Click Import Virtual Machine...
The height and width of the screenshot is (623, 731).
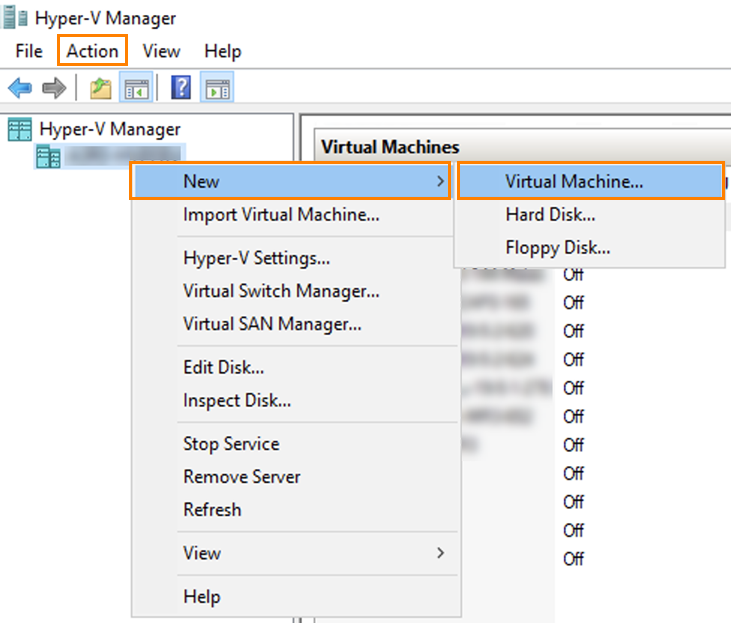coord(281,214)
